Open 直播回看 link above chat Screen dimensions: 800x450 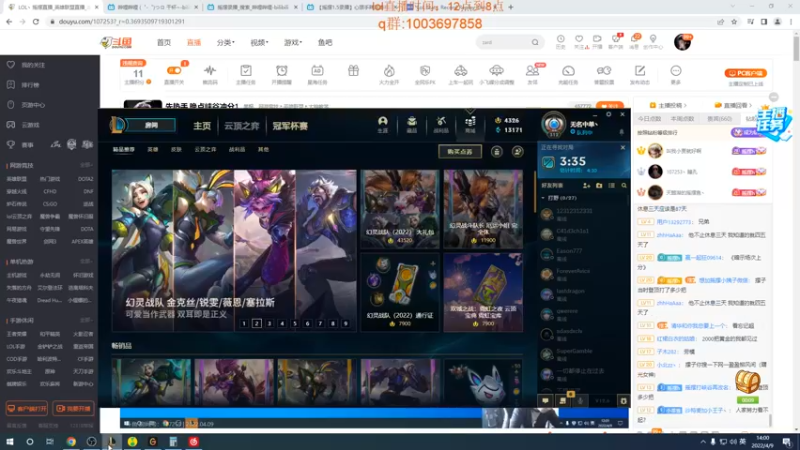point(734,105)
